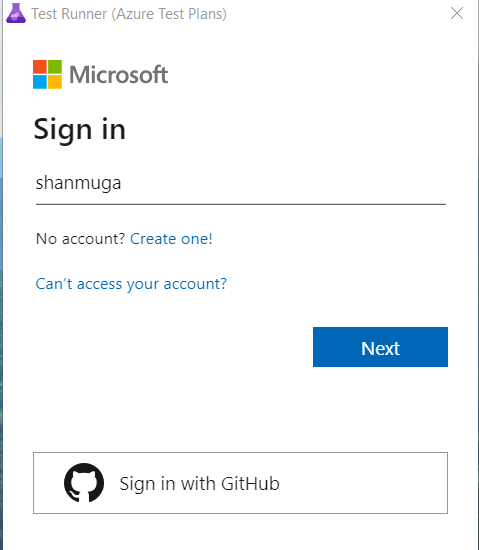
Task: Click the Microsoft four-square logo
Action: point(47,74)
